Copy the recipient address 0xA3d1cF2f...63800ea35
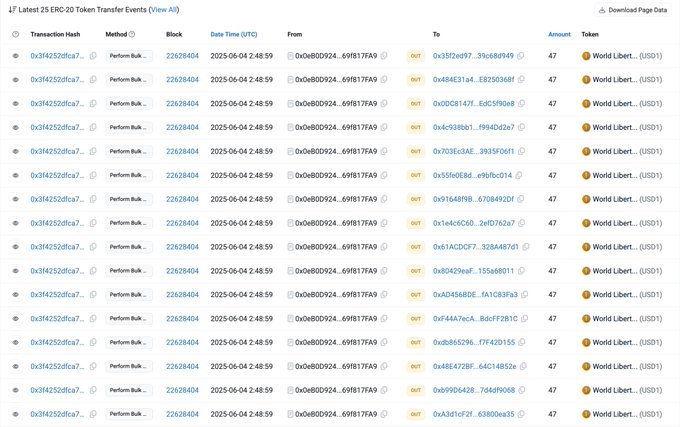This screenshot has width=680, height=427. pos(523,414)
